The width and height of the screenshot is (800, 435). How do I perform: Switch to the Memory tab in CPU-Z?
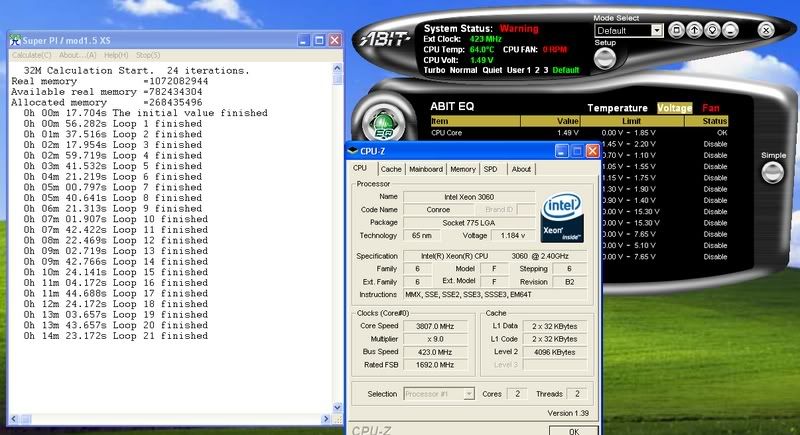(x=463, y=169)
